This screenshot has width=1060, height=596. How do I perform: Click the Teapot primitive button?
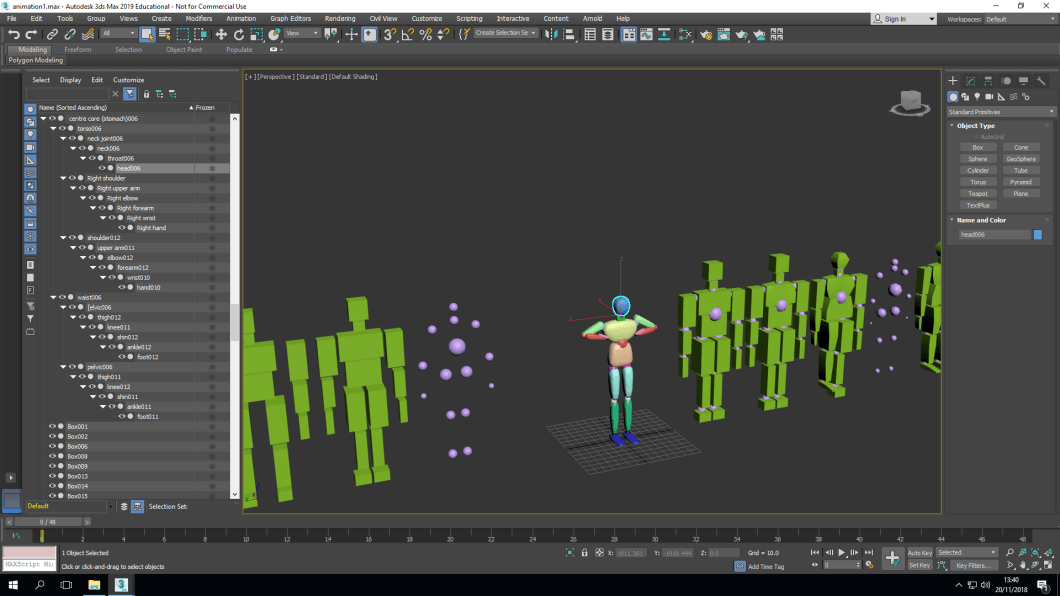tap(978, 194)
